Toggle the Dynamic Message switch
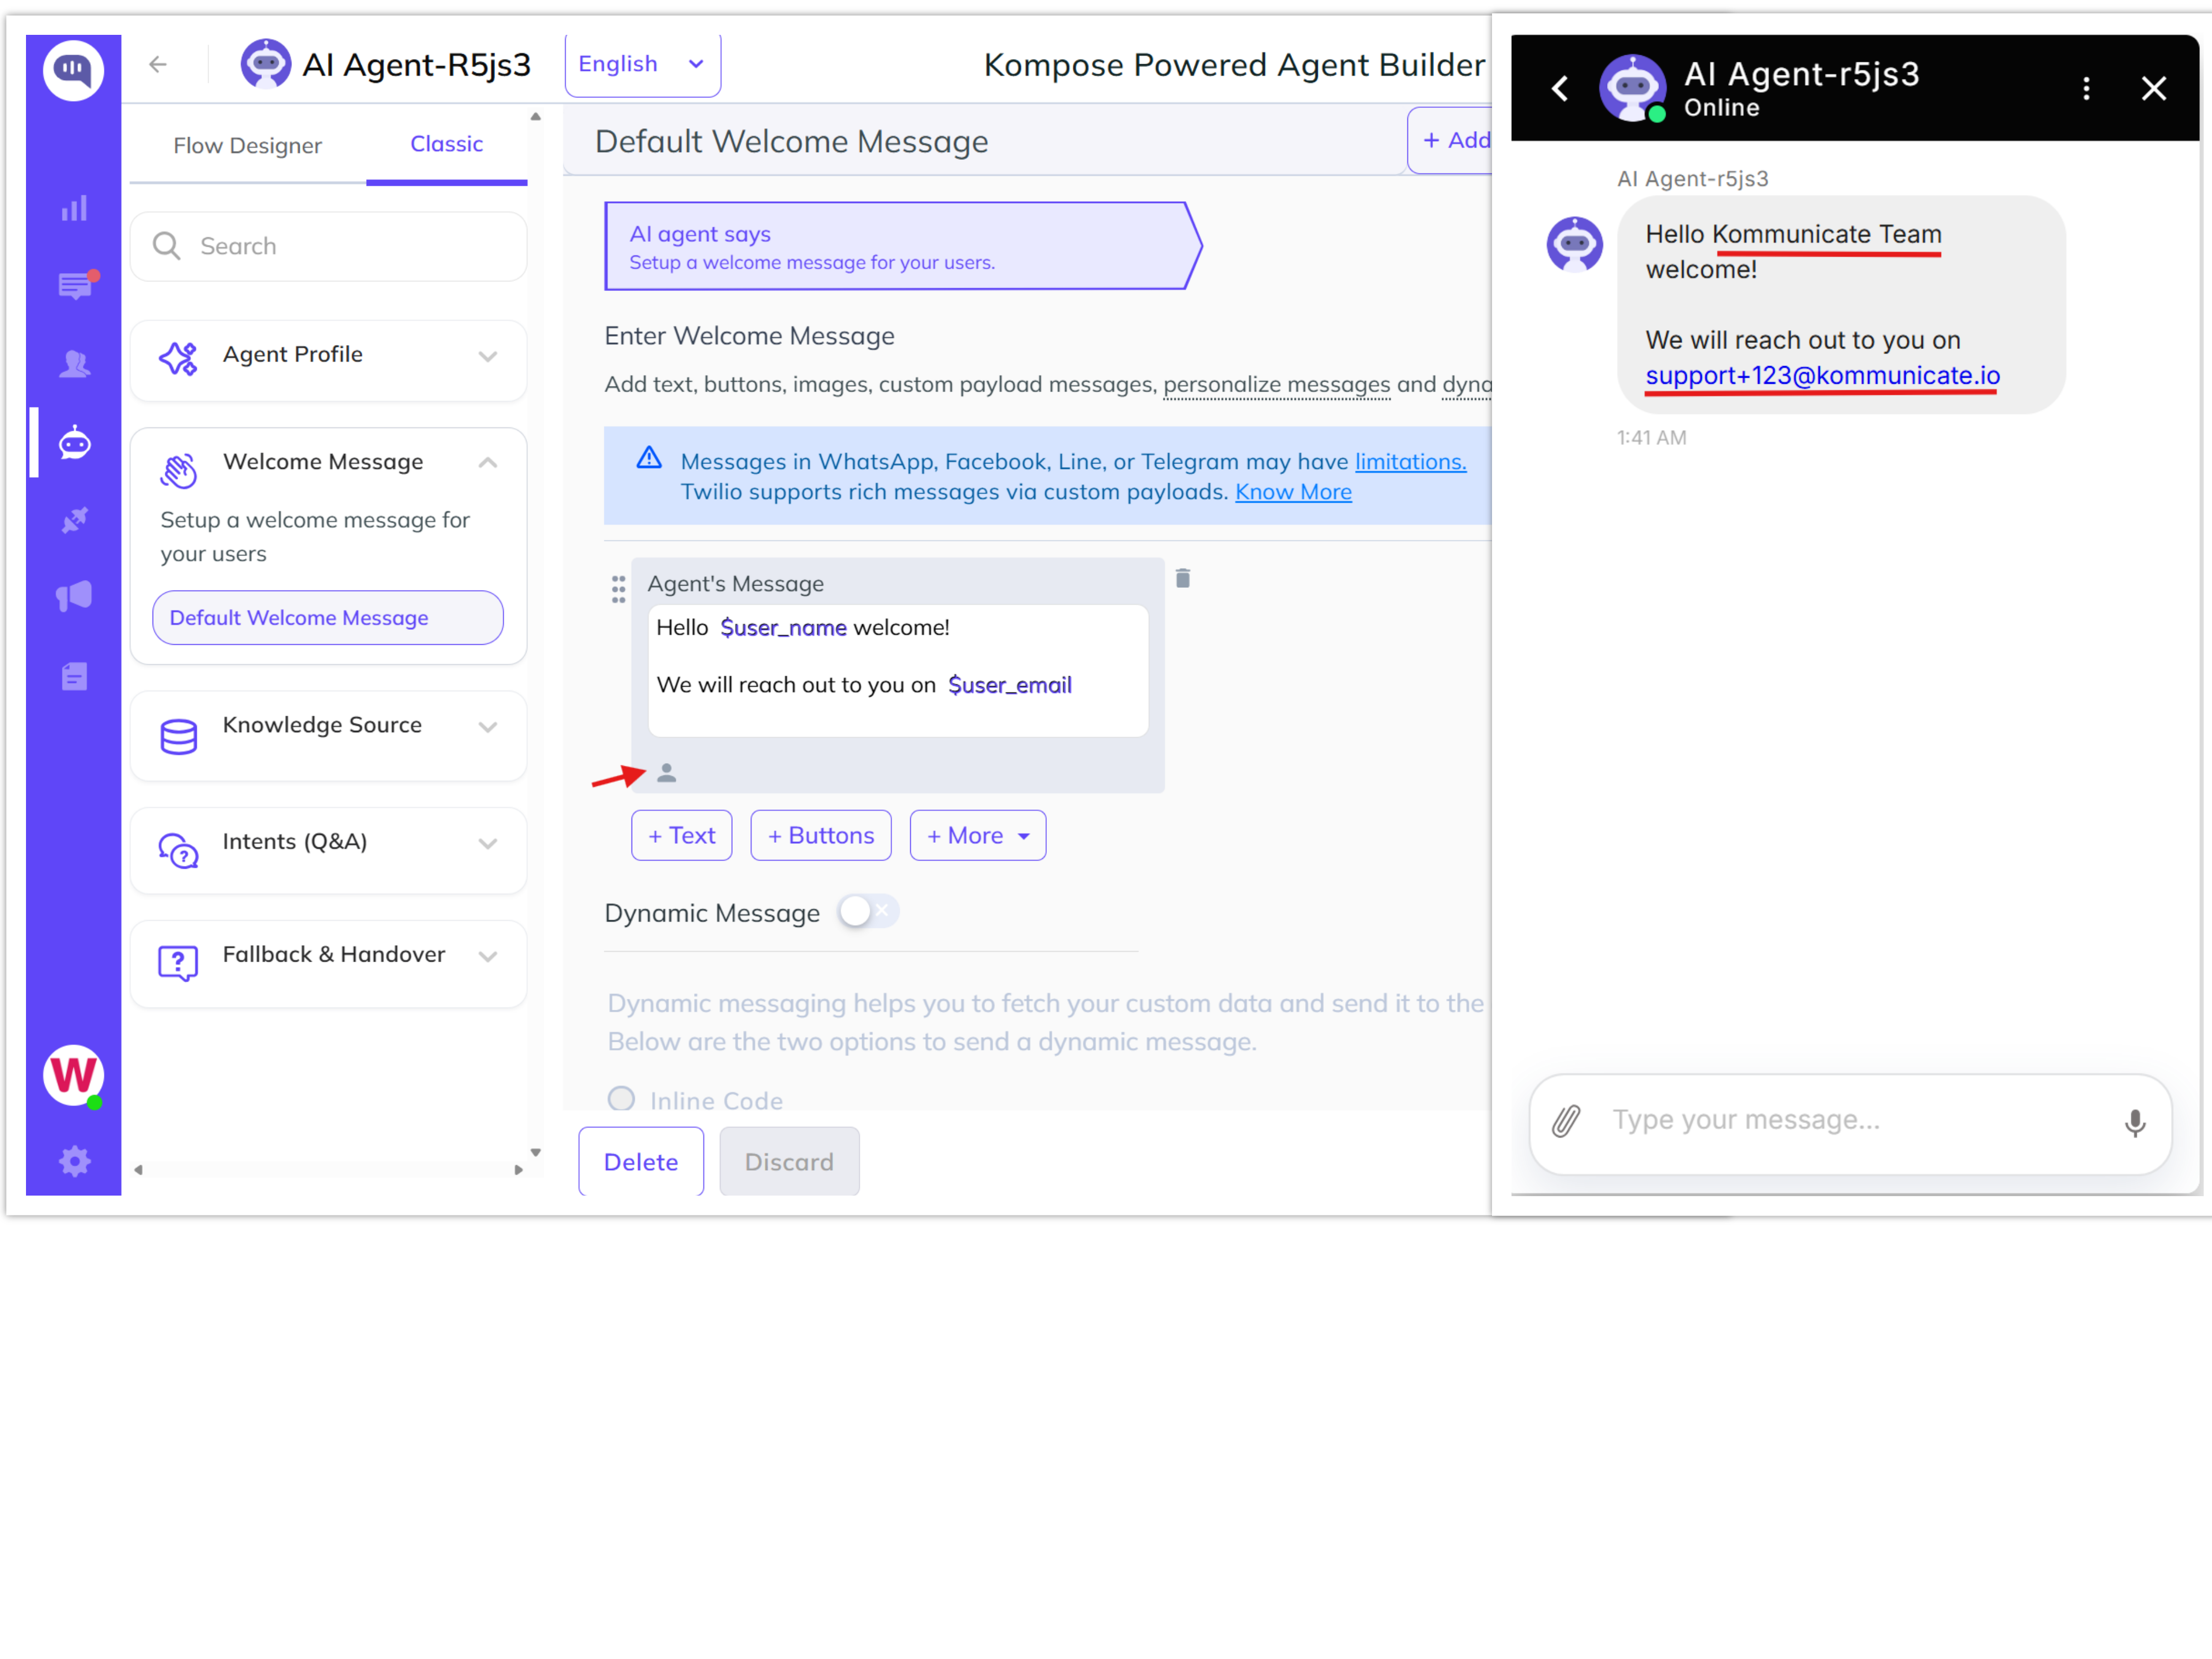 pos(868,911)
